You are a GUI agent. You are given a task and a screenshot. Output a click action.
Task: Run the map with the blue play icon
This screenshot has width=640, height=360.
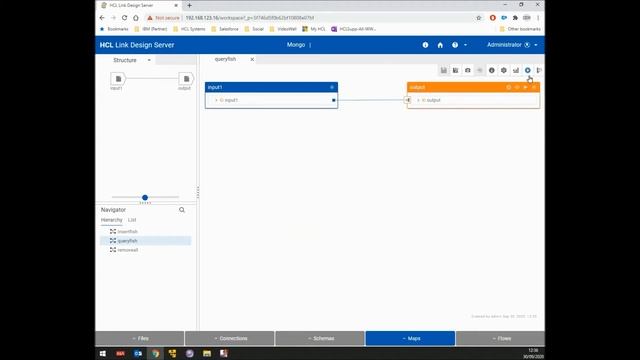tap(528, 70)
